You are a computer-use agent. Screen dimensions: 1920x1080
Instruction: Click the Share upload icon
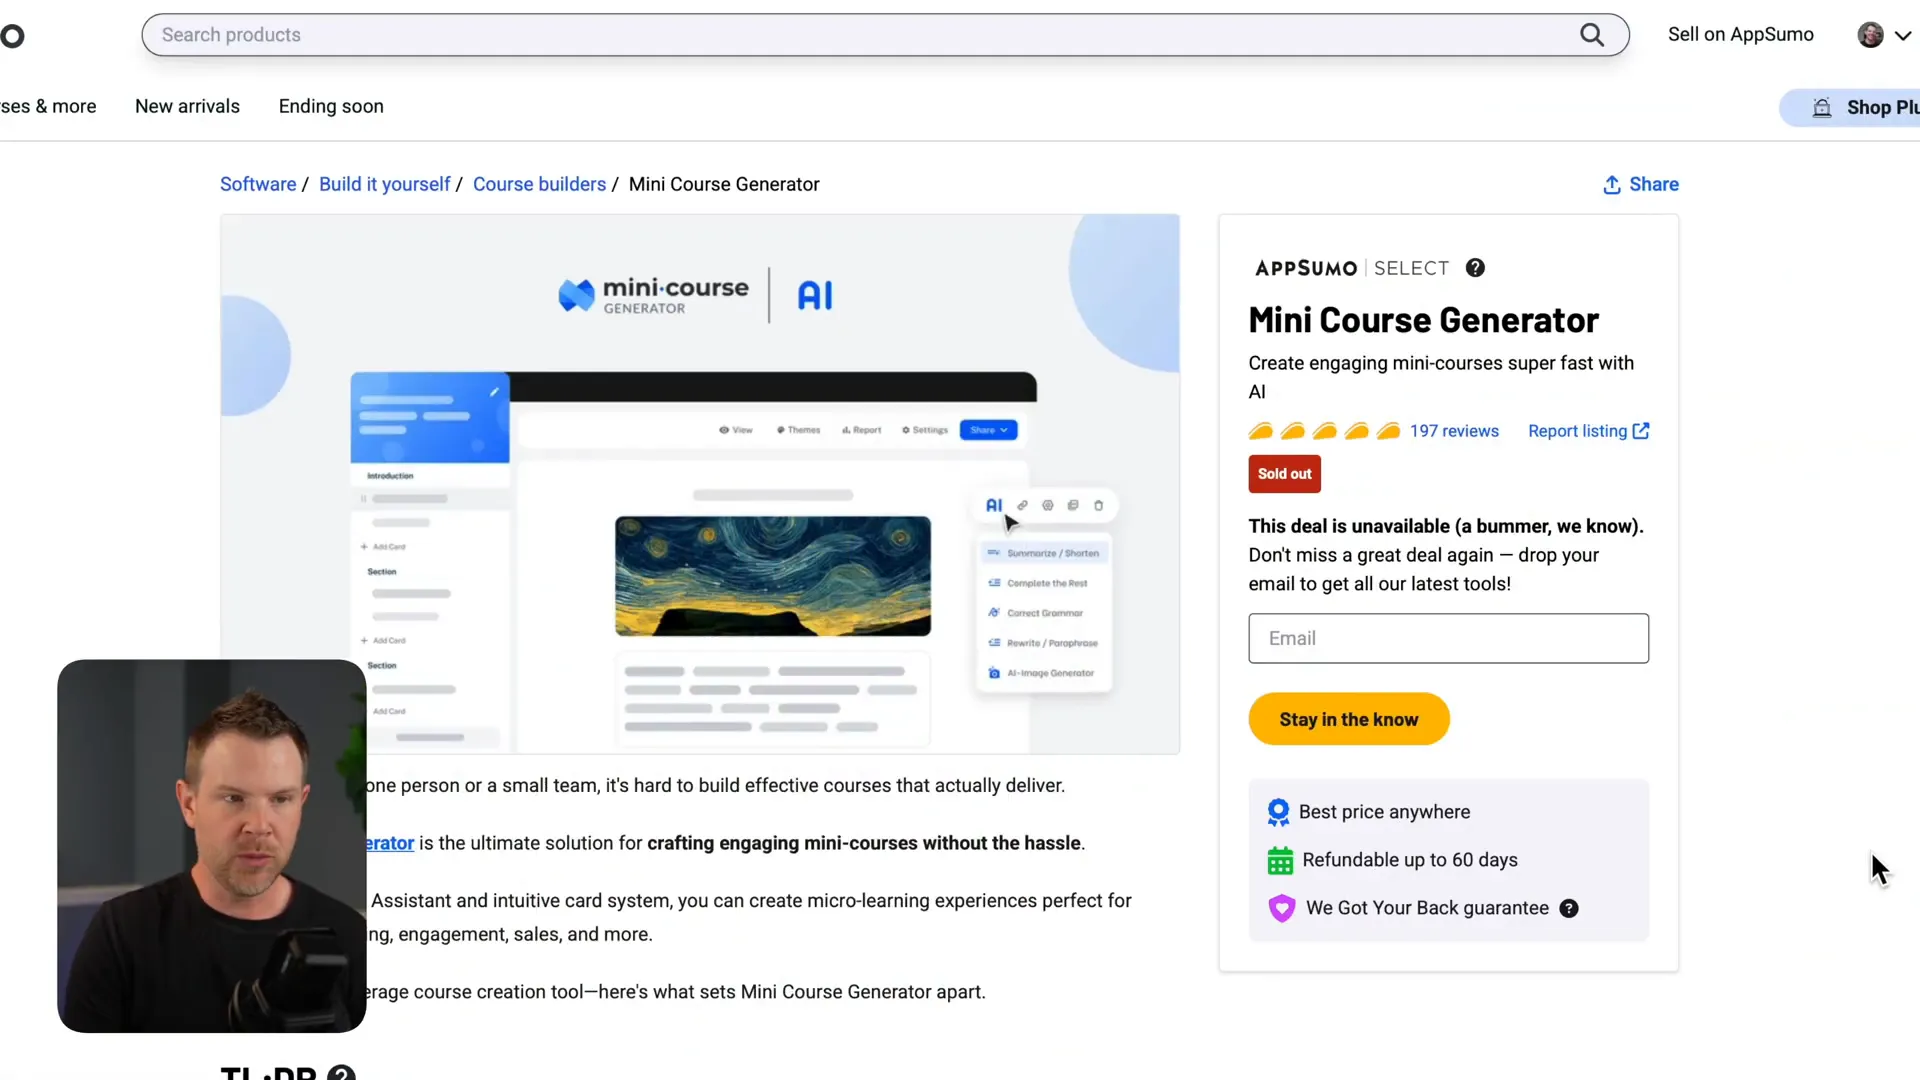click(1612, 185)
